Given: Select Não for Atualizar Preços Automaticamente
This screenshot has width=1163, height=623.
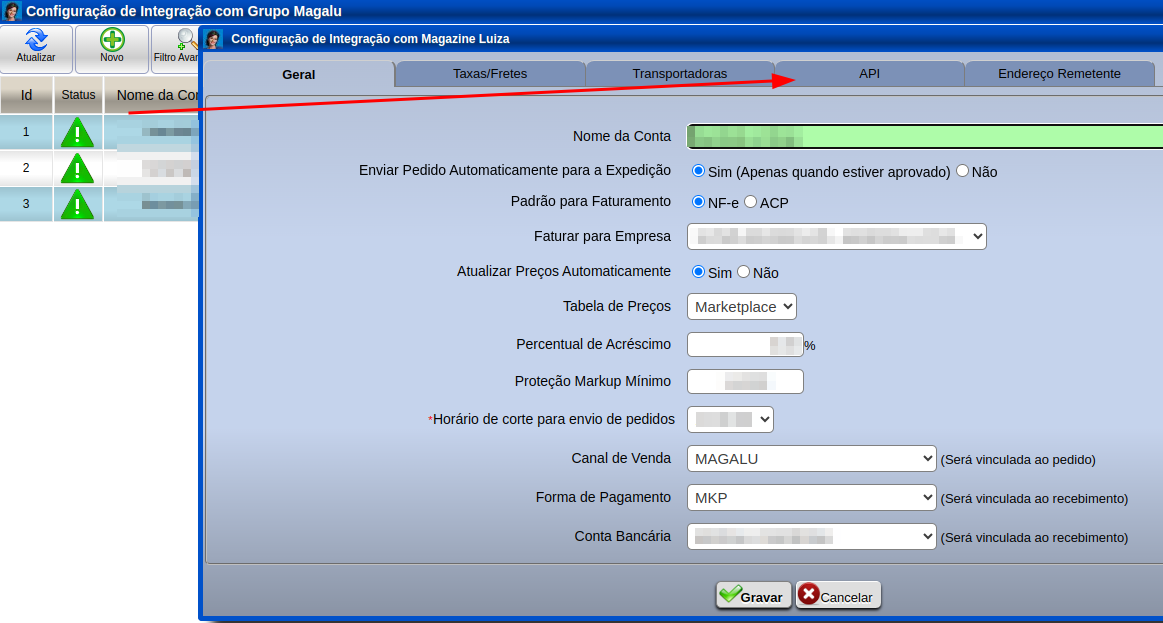Looking at the screenshot, I should tap(744, 271).
